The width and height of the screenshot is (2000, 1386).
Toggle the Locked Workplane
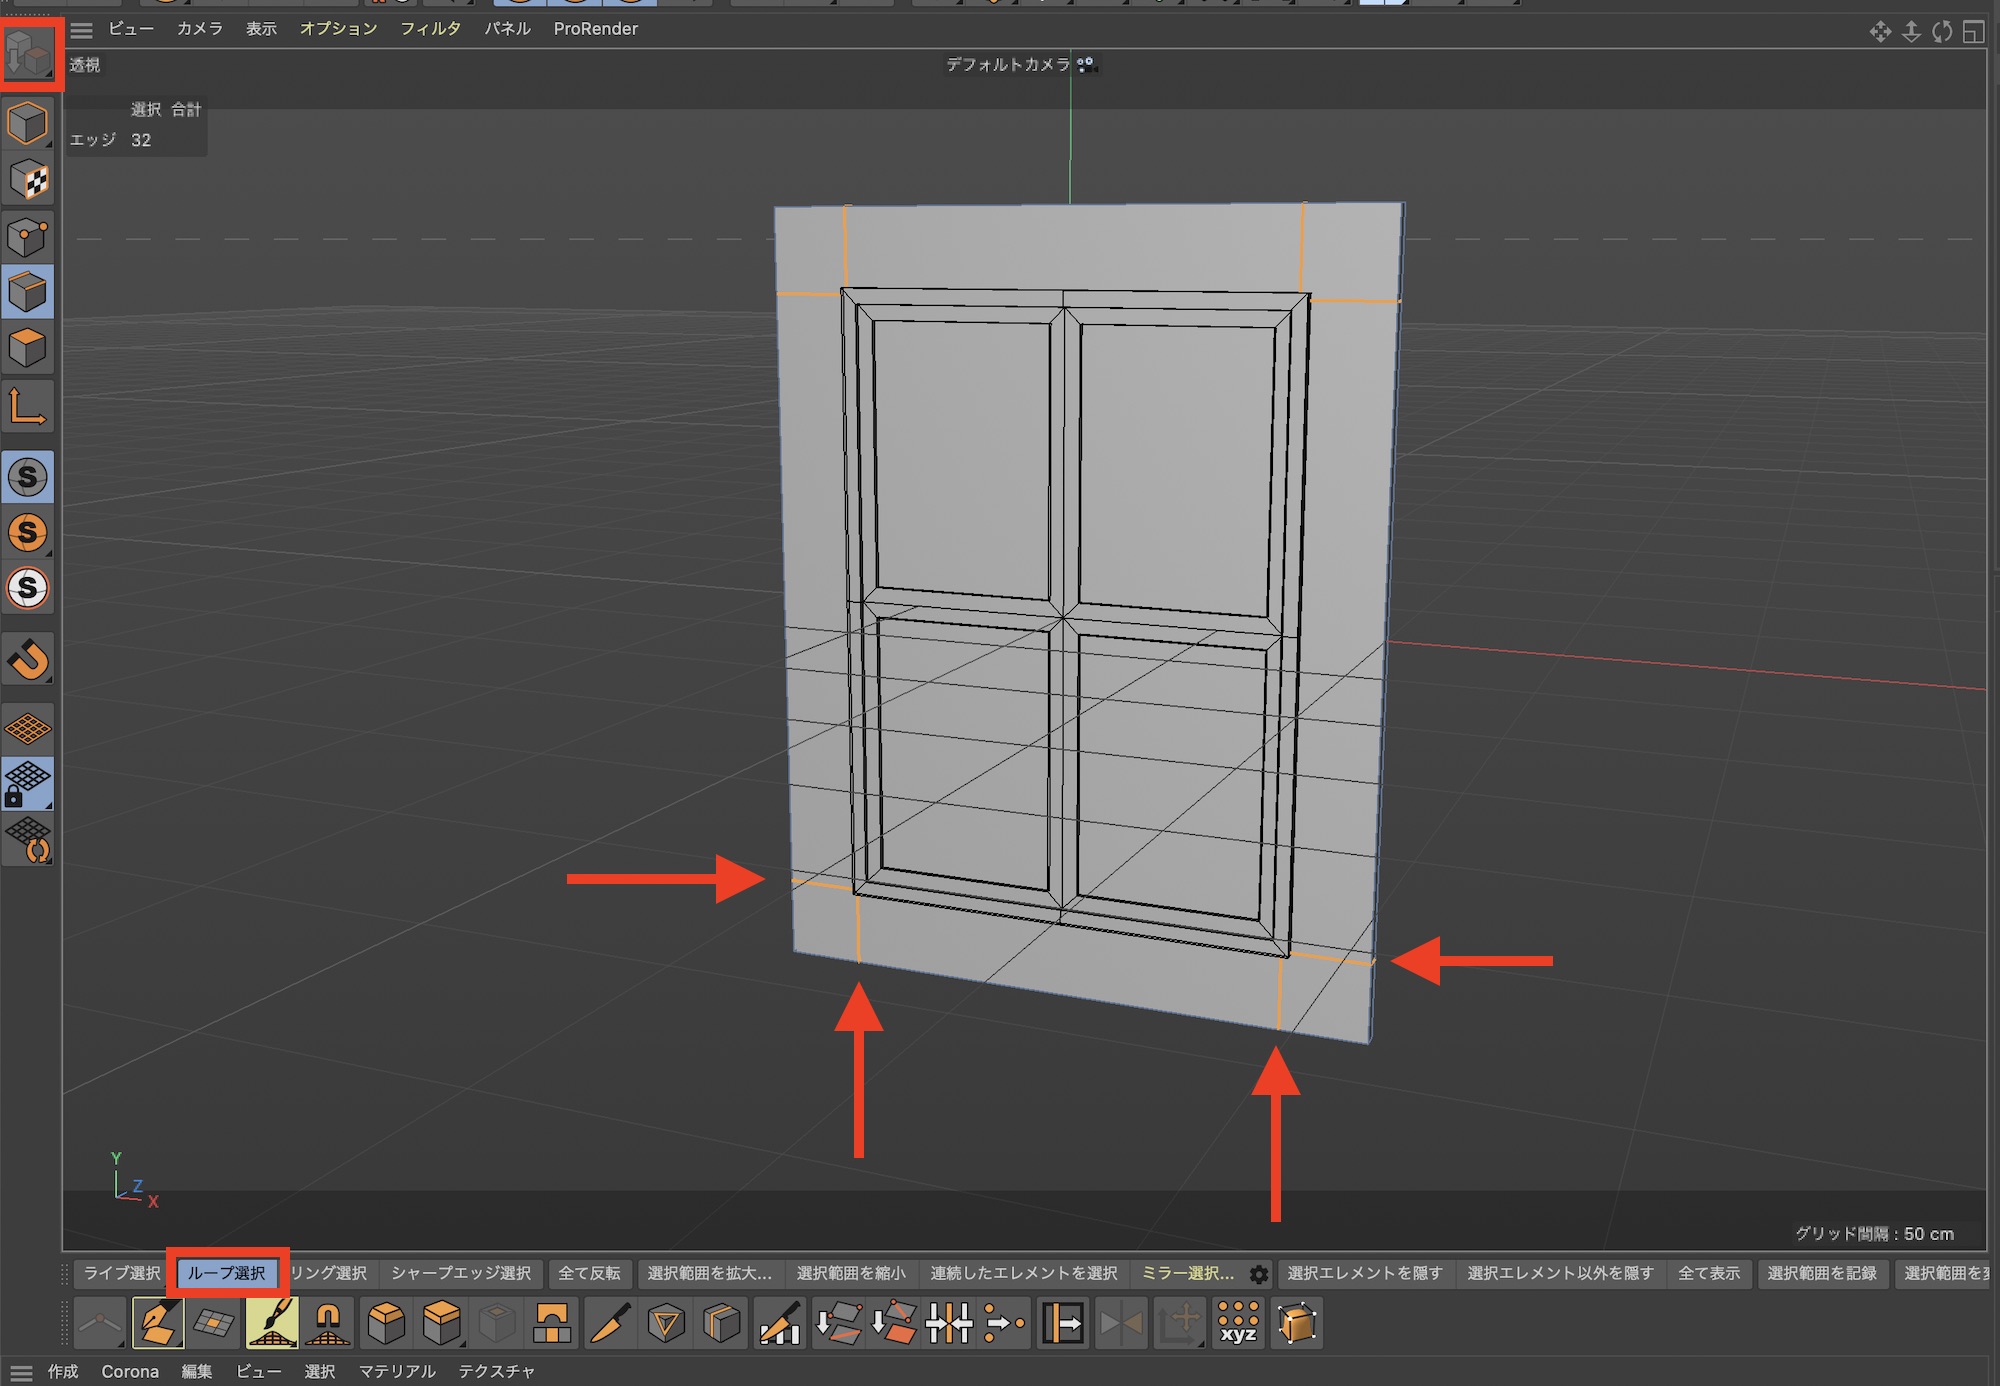coord(28,784)
